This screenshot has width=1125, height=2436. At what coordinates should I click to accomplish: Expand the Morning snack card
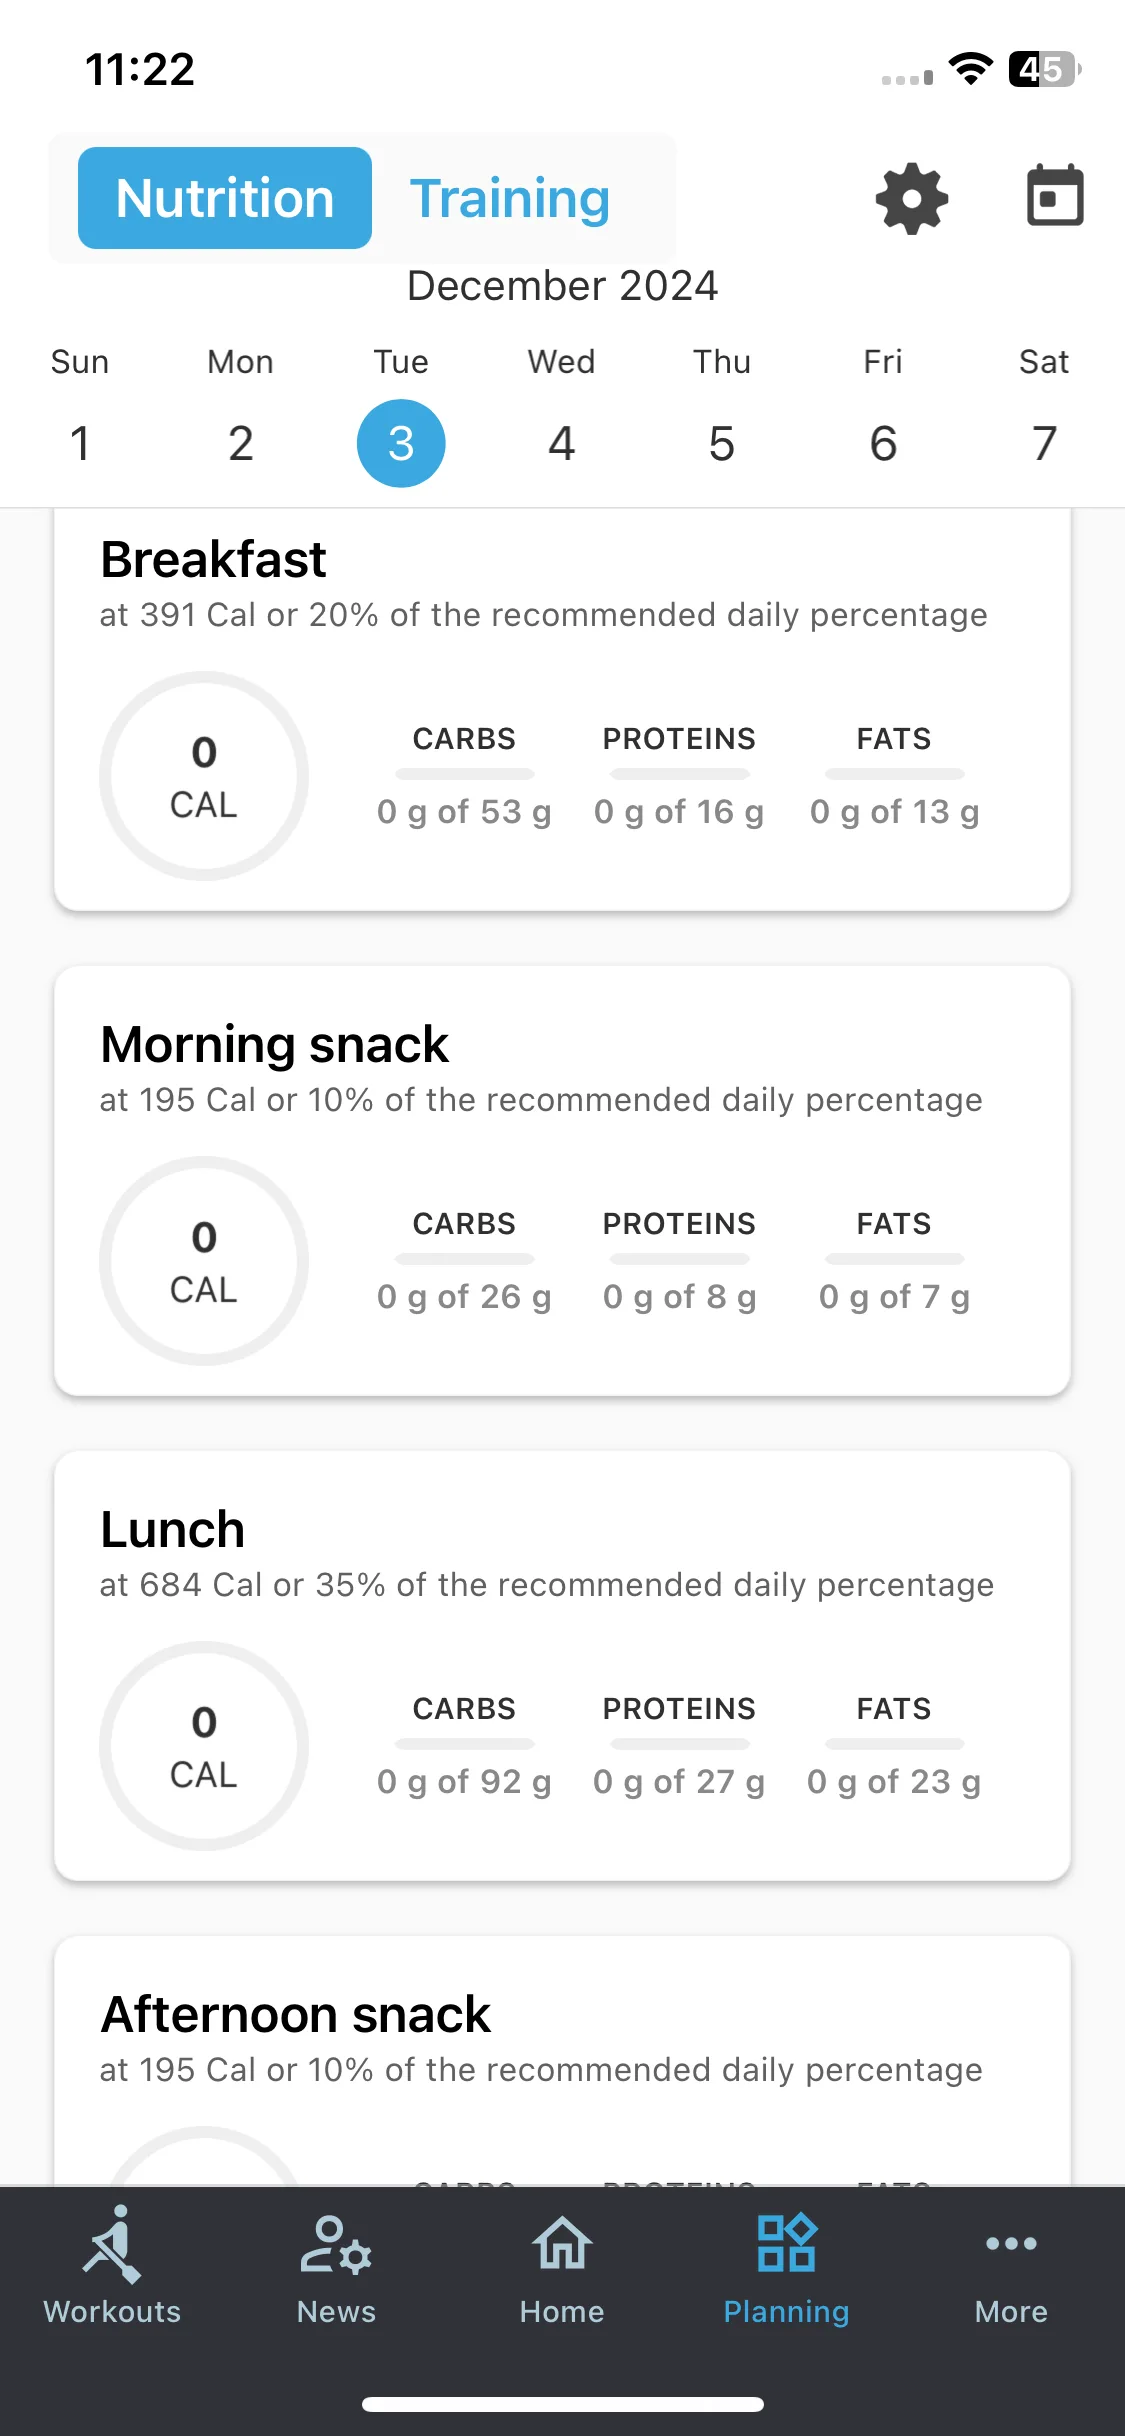pyautogui.click(x=562, y=1180)
